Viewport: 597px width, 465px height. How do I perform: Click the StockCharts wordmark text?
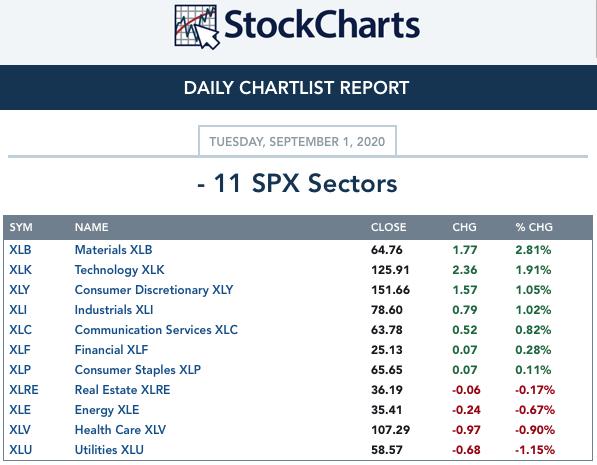[322, 24]
